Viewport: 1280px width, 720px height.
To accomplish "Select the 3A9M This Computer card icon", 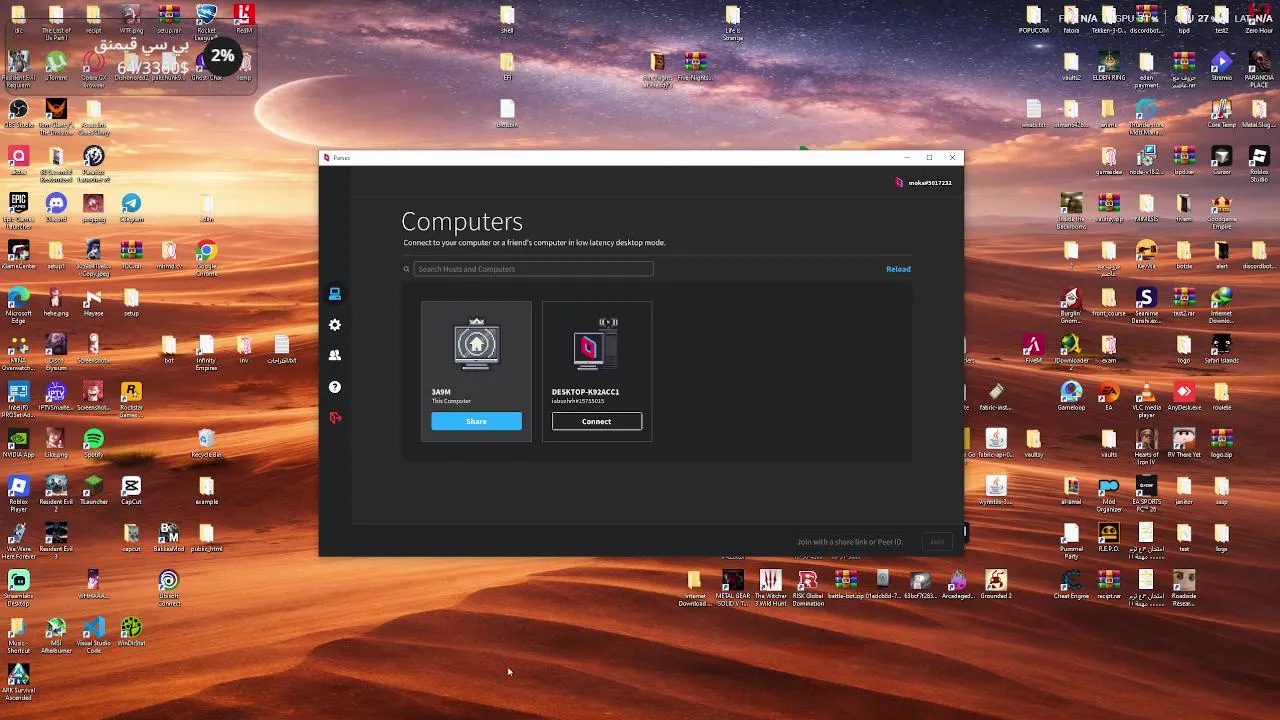I will [476, 345].
